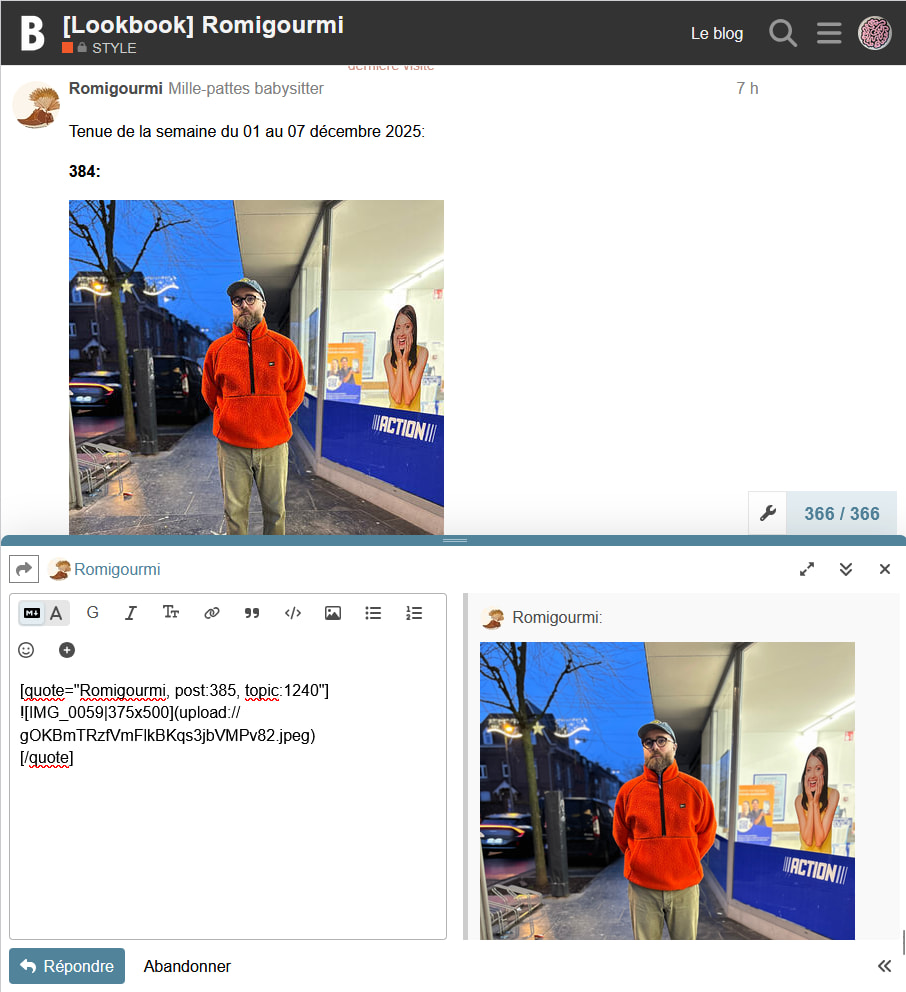Viewport: 906px width, 992px height.
Task: Click the Répondre button
Action: pyautogui.click(x=67, y=966)
